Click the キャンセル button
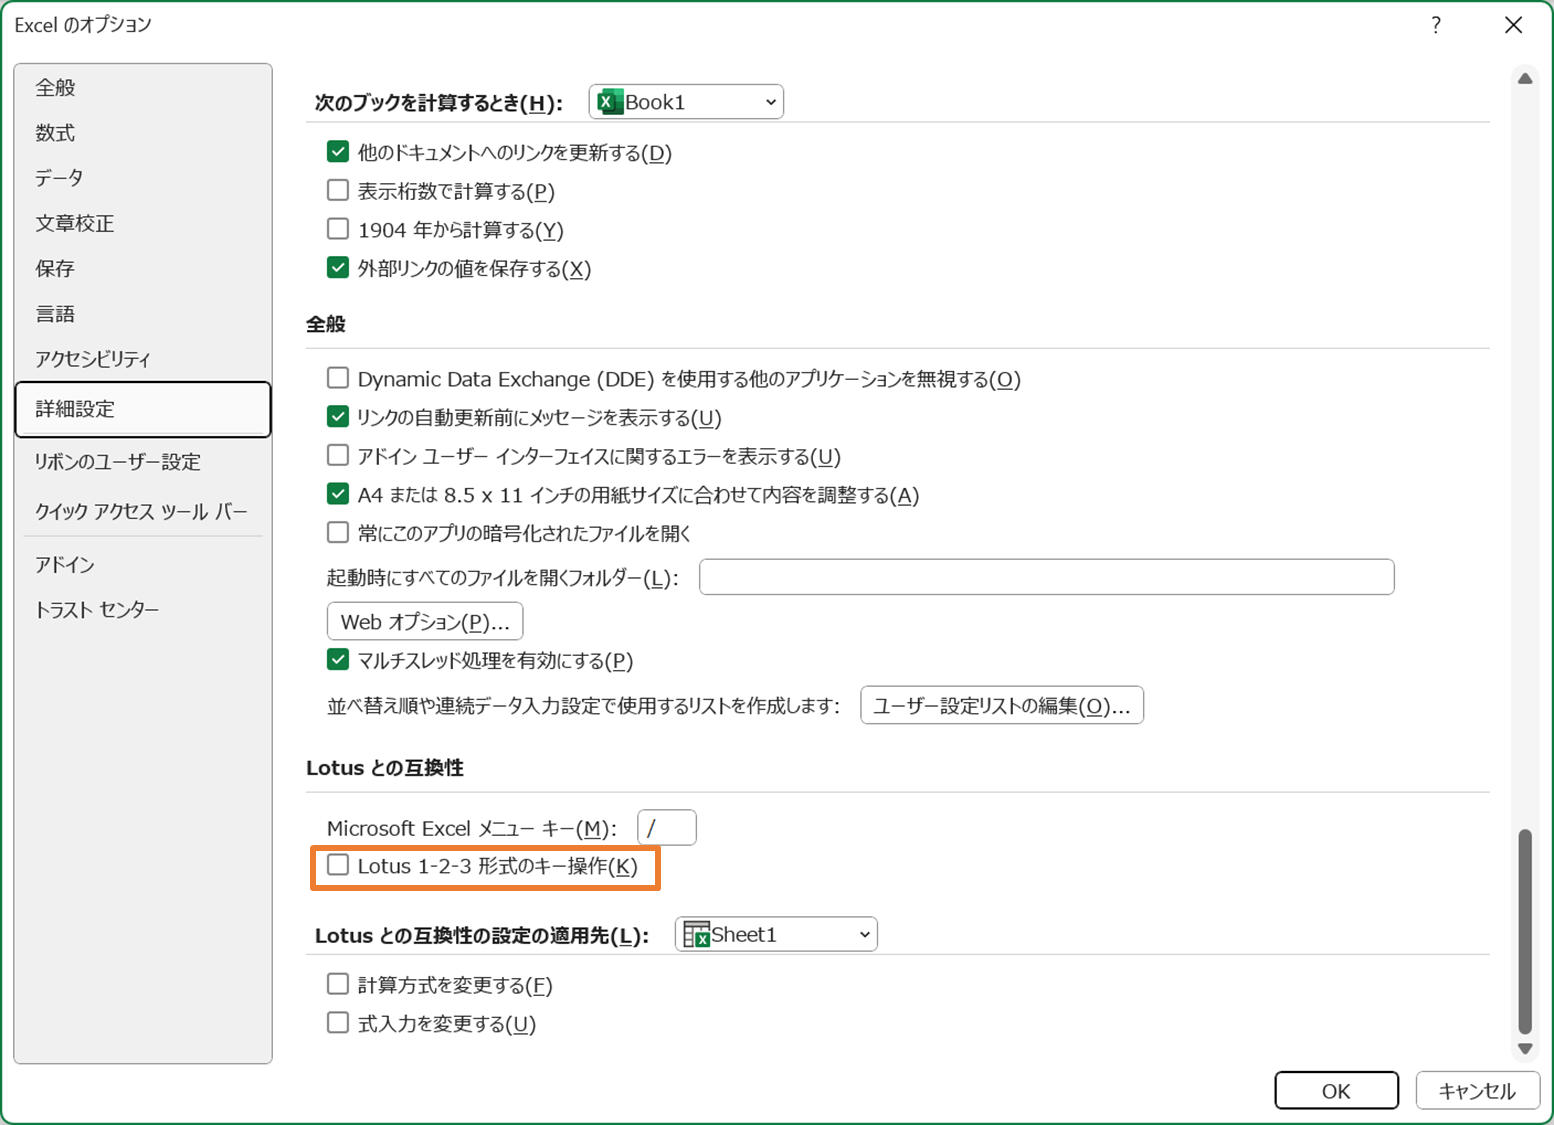This screenshot has width=1554, height=1125. pos(1477,1091)
